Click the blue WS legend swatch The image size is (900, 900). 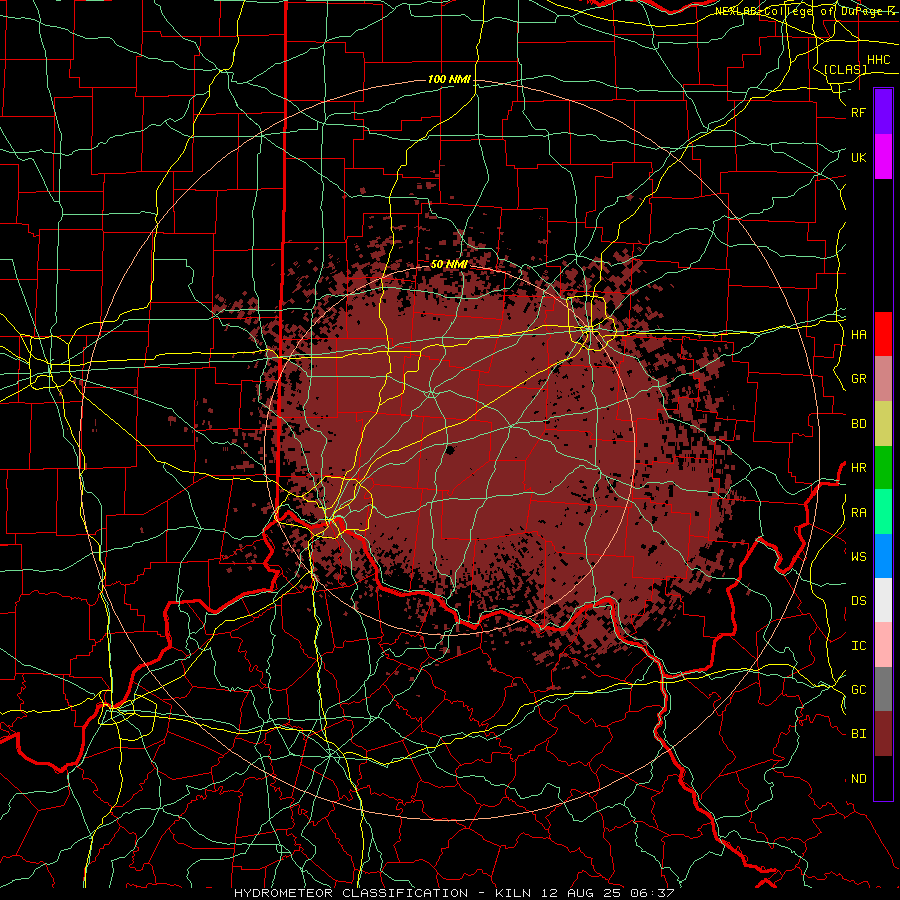(883, 556)
